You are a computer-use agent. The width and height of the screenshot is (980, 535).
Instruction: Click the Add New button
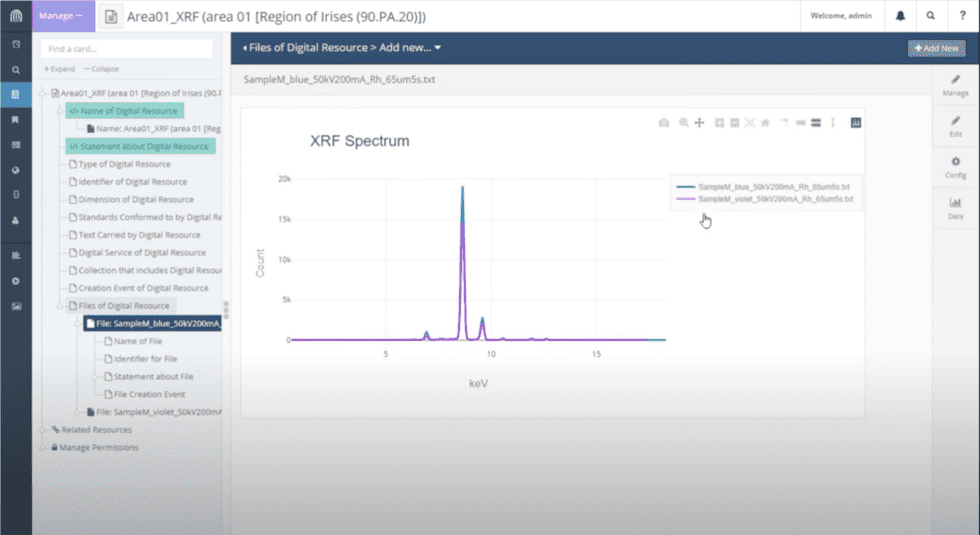[x=936, y=48]
